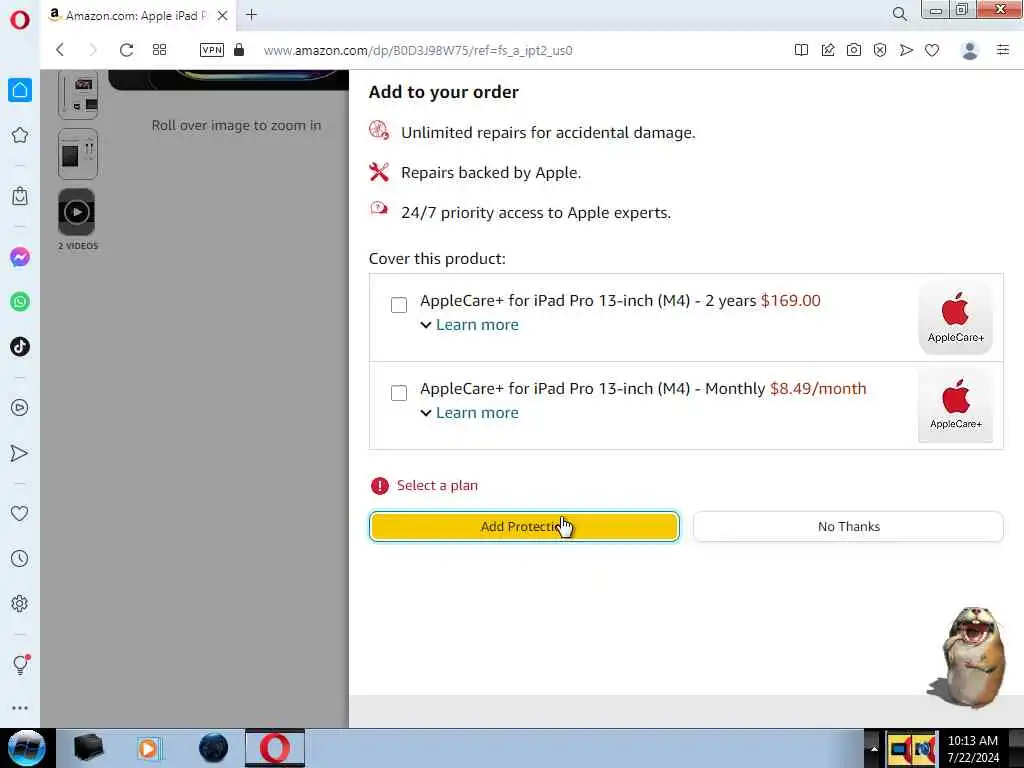The height and width of the screenshot is (768, 1024).
Task: Open the profile account icon
Action: 970,50
